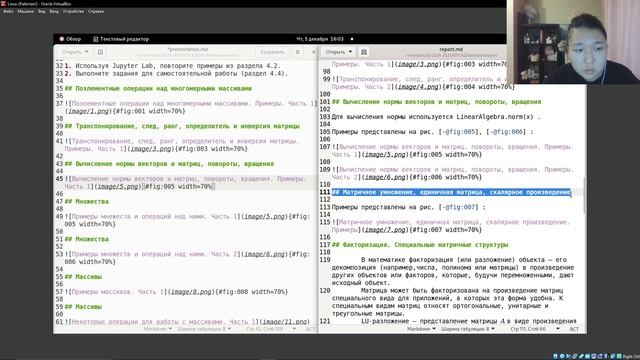The width and height of the screenshot is (640, 360).
Task: Click 'image/5.png' on line 45 in presentation.md
Action: 119,187
